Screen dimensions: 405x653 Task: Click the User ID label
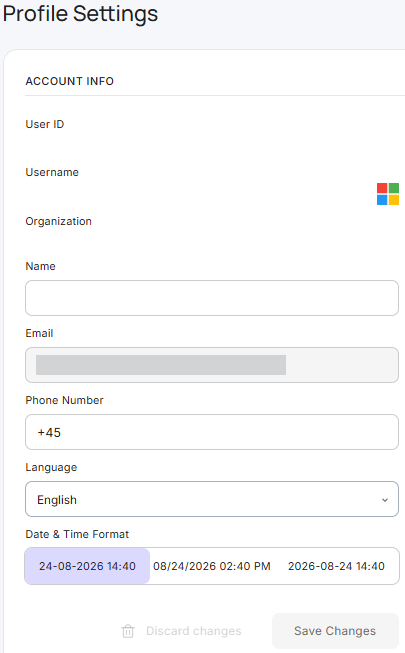tap(45, 124)
